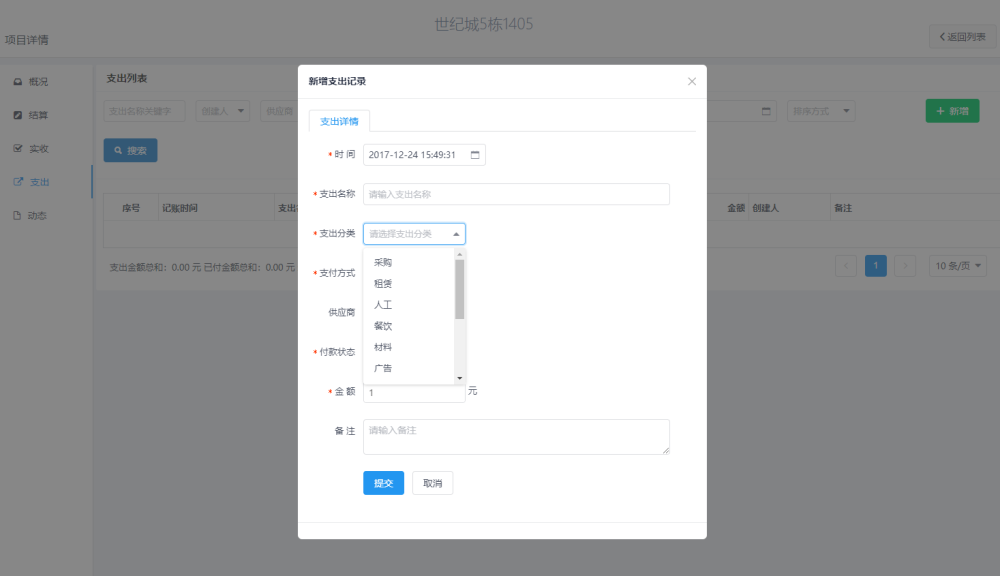Choose 广告 from the category list
The image size is (1000, 576).
coord(409,368)
